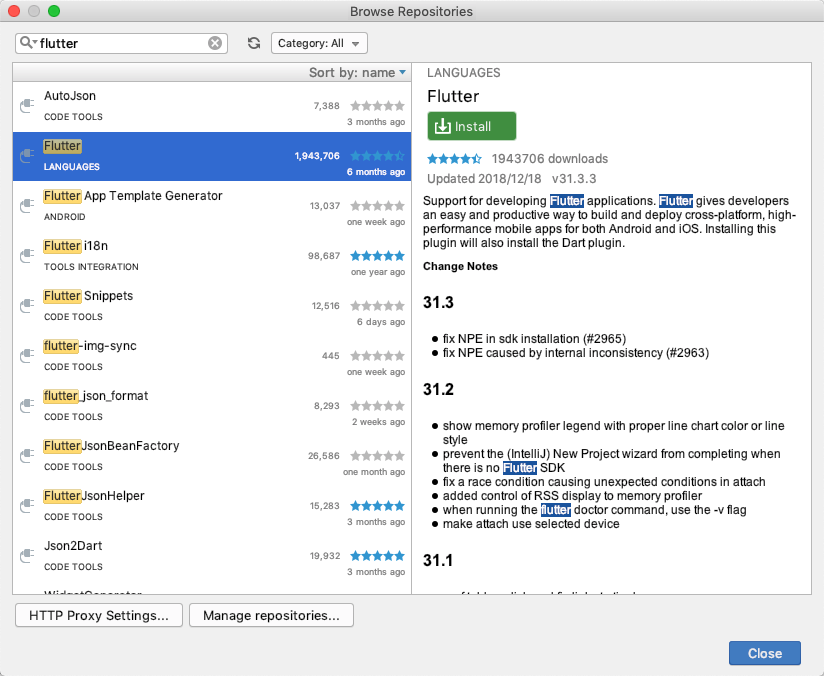This screenshot has width=824, height=676.
Task: Click the Flutter Snippets gray star rating
Action: pyautogui.click(x=377, y=305)
